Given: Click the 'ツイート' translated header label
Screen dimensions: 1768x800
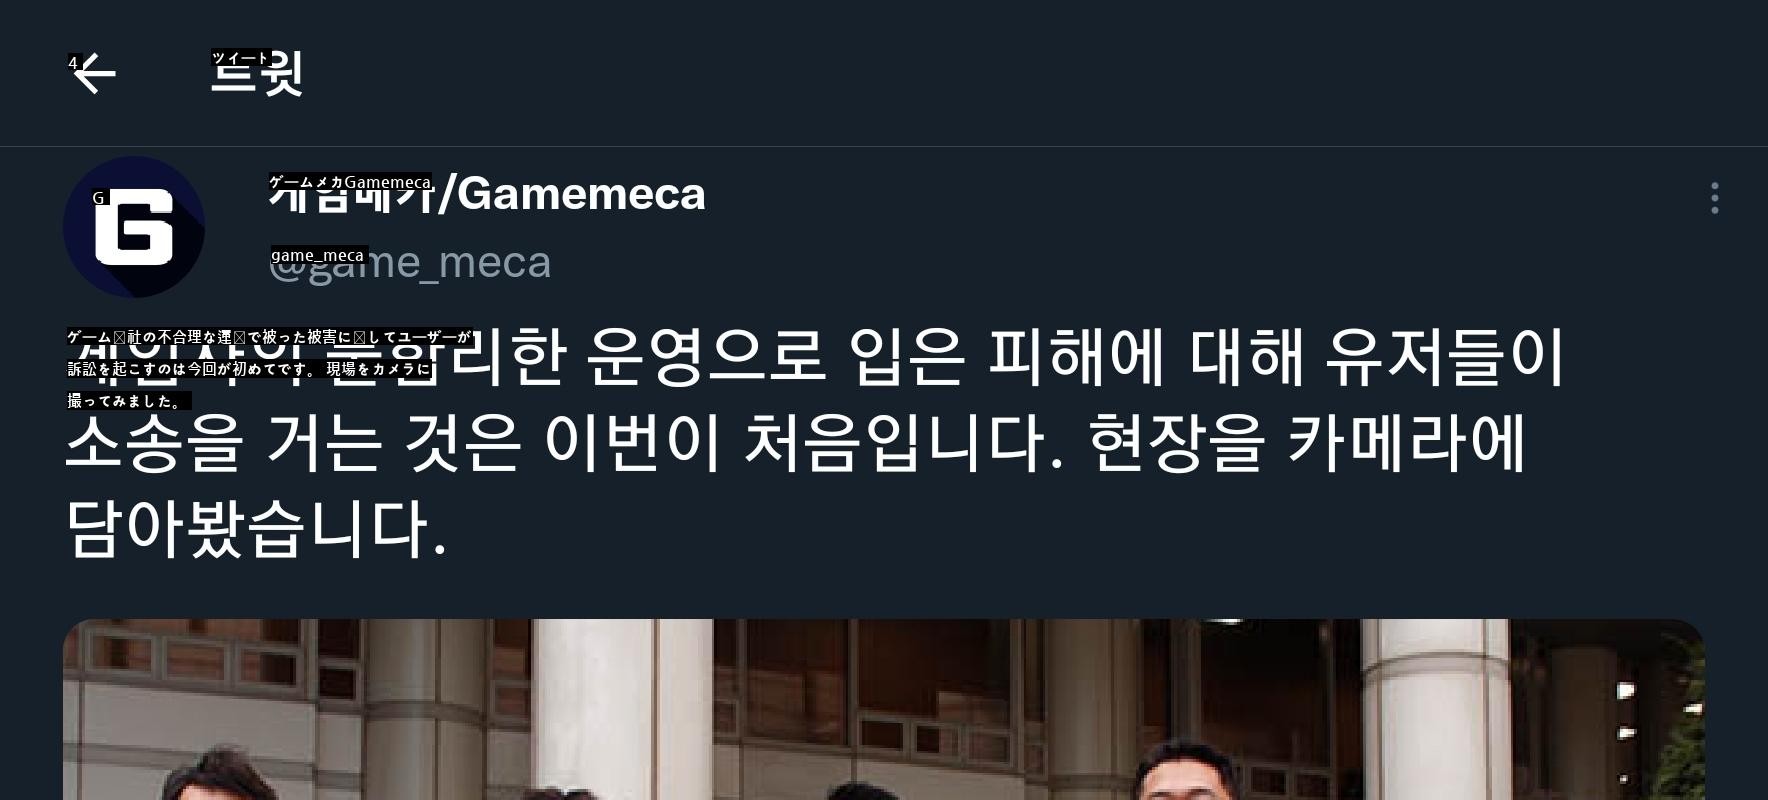Looking at the screenshot, I should pos(241,58).
